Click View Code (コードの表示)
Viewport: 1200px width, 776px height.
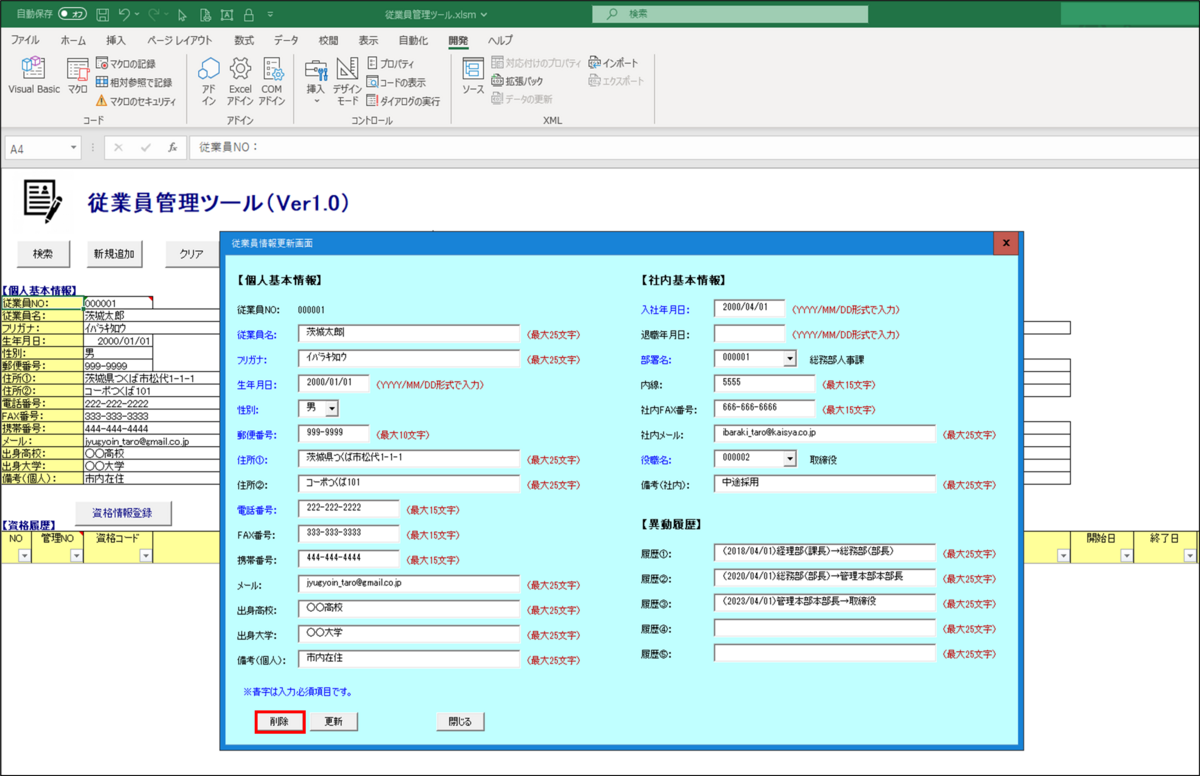click(x=396, y=82)
